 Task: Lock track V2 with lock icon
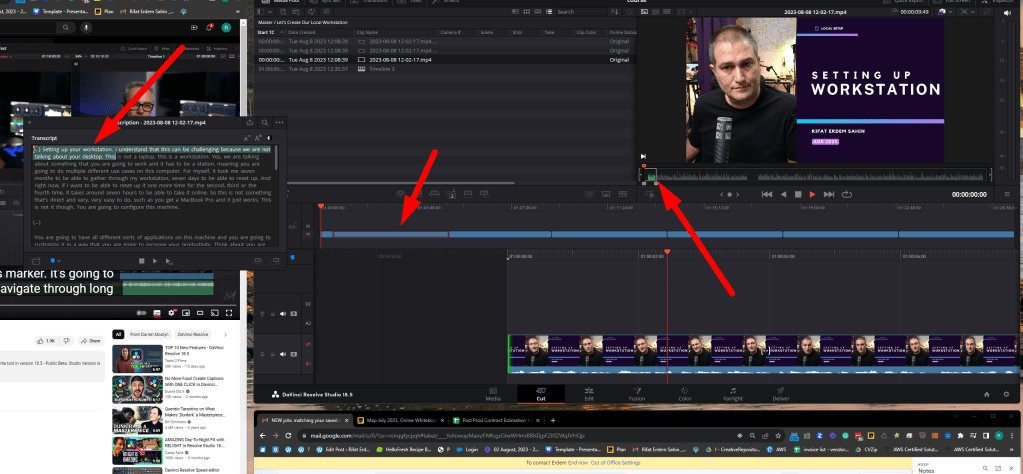click(272, 314)
